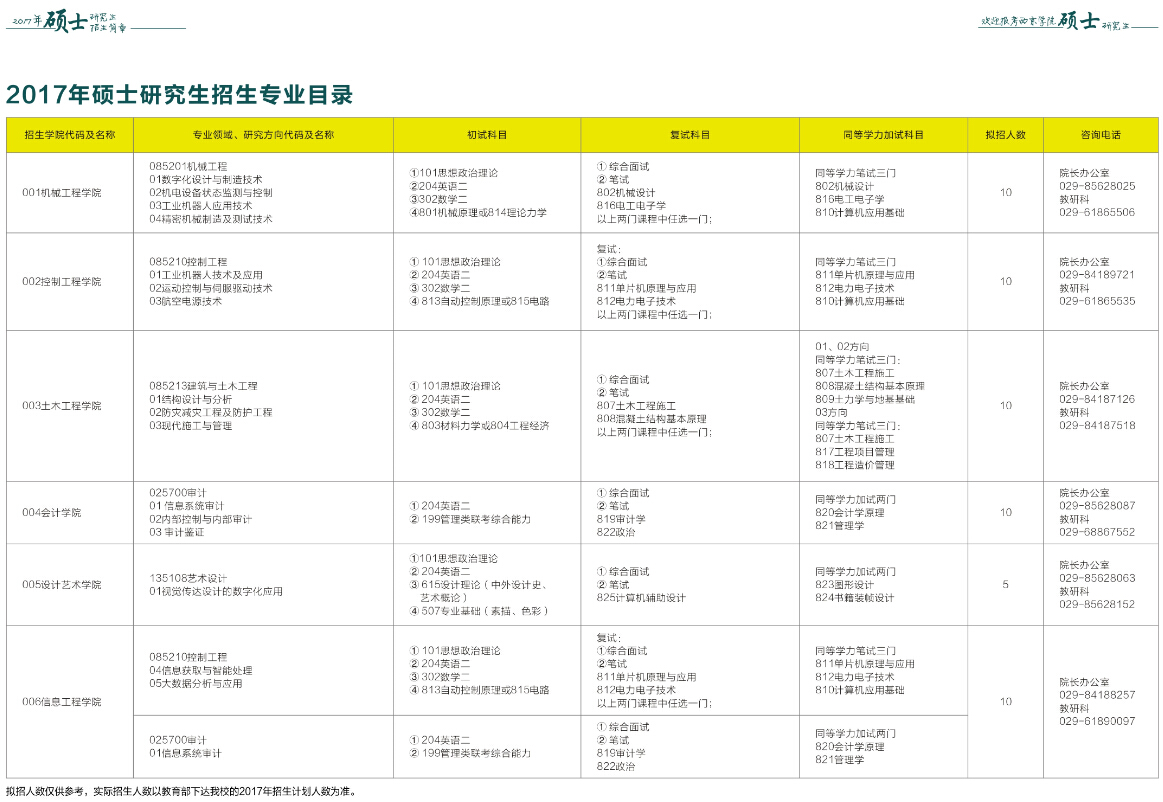Click 01工业机器人技术及应用 direction
The height and width of the screenshot is (802, 1163).
tap(205, 275)
